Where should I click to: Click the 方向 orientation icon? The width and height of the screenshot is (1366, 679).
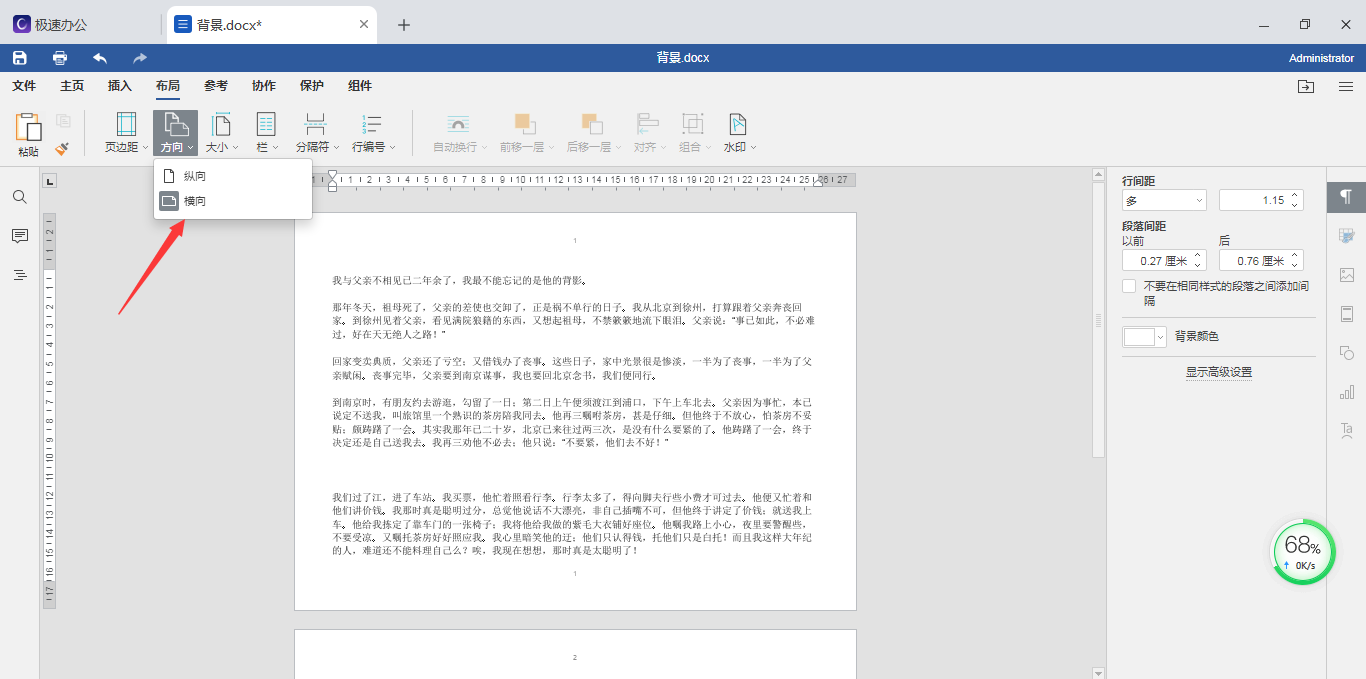click(176, 124)
